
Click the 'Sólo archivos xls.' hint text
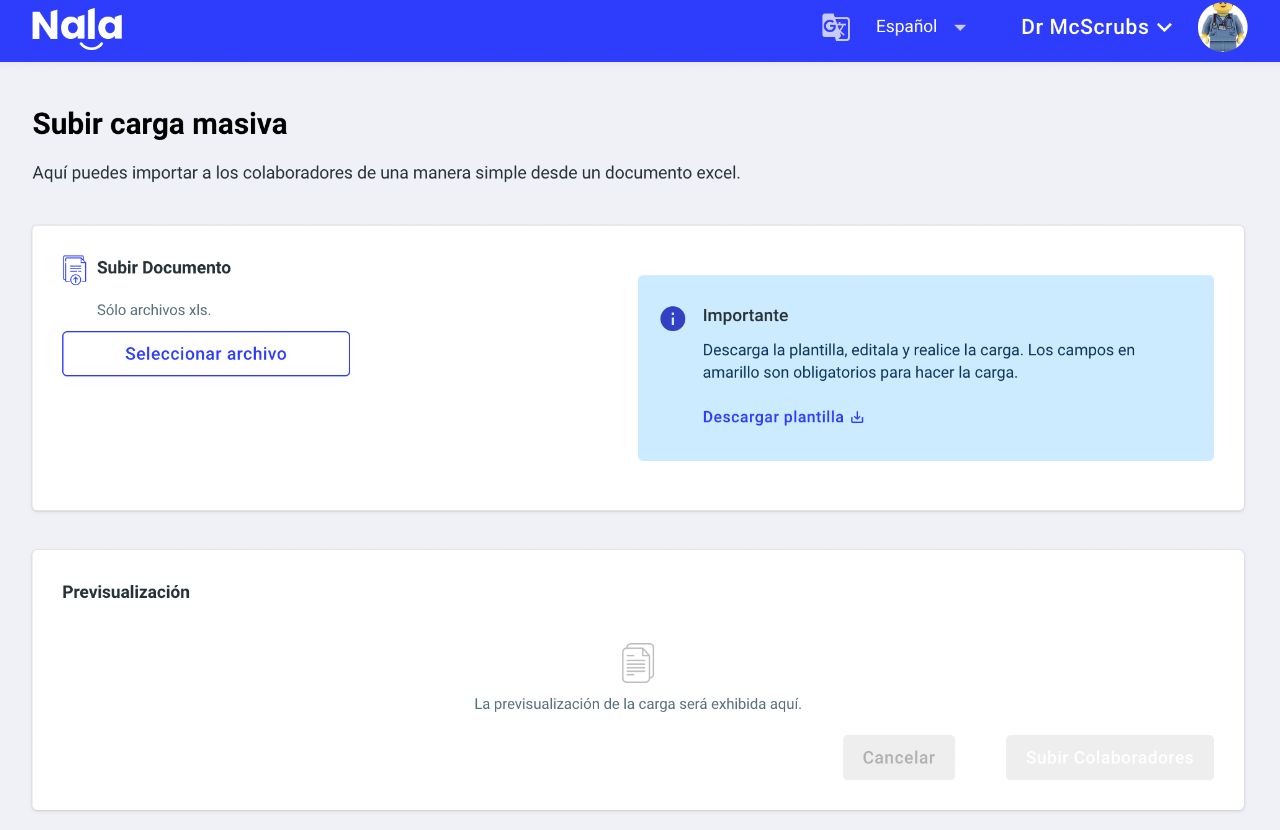pos(154,310)
